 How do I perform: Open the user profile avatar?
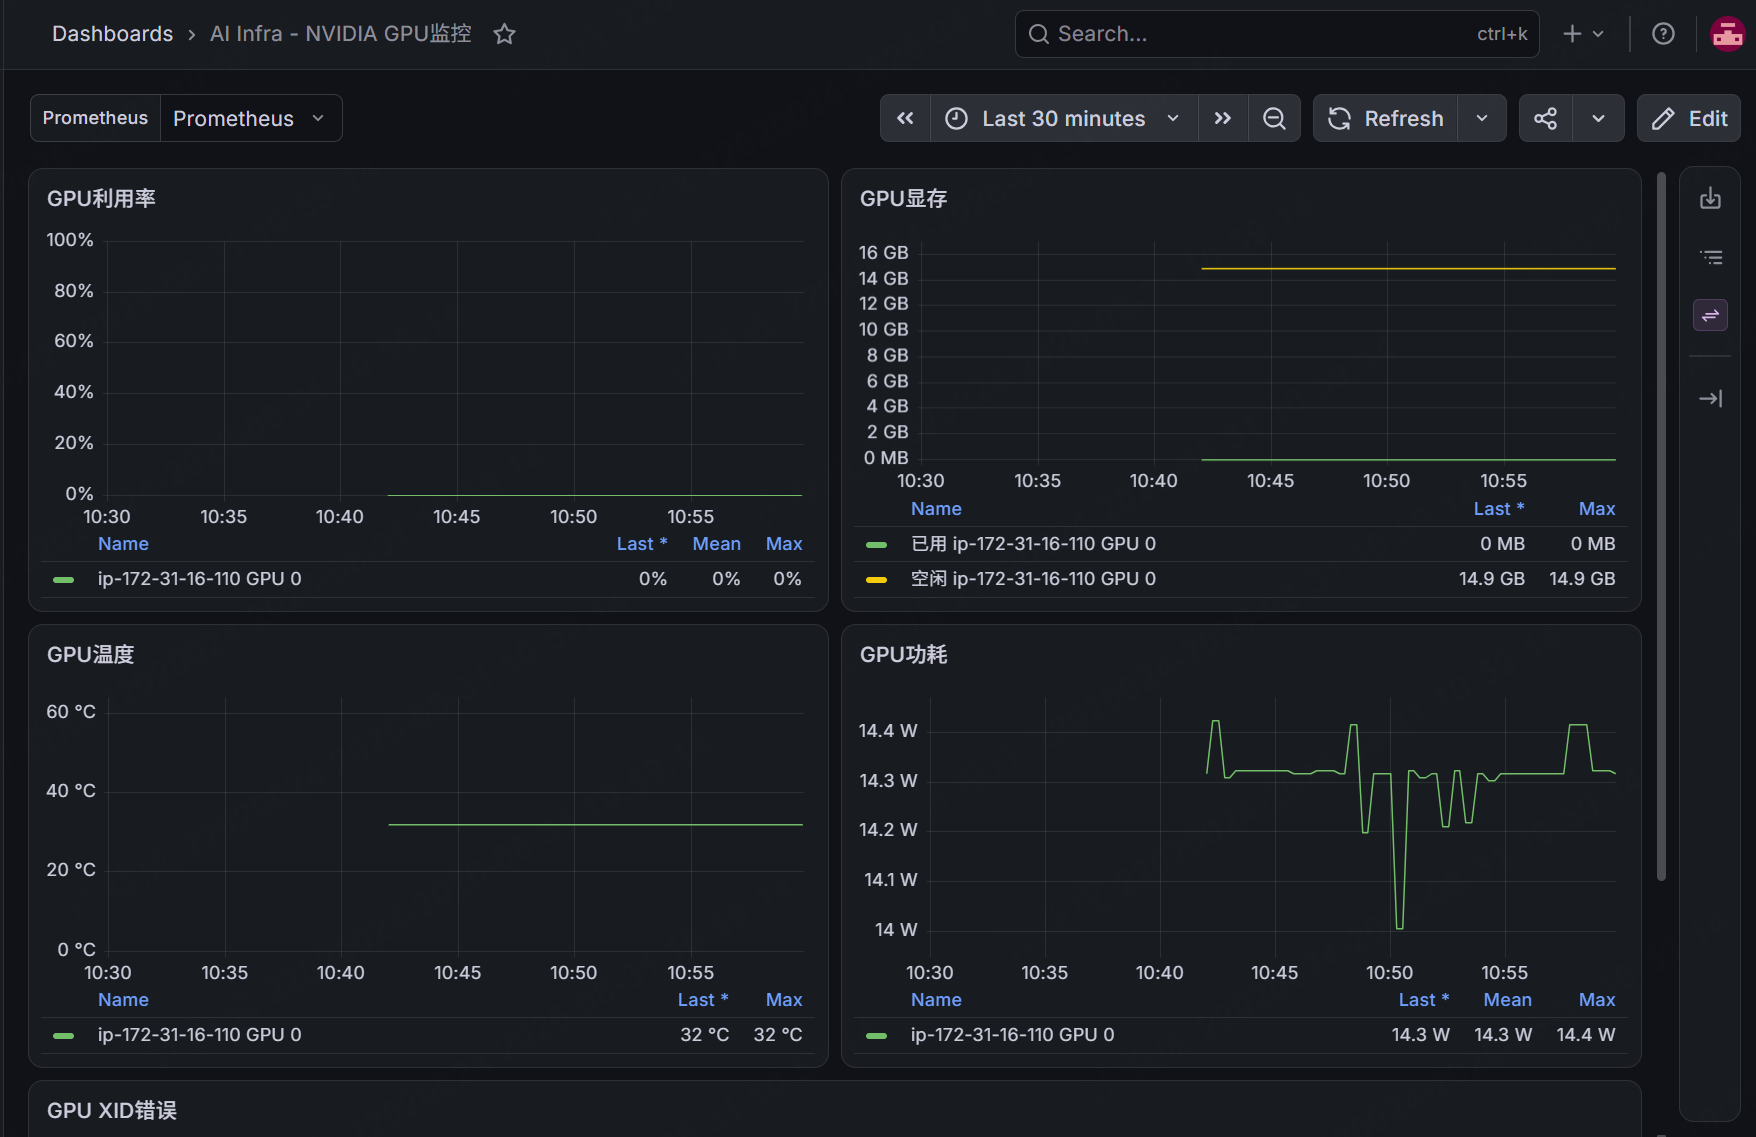click(x=1728, y=34)
